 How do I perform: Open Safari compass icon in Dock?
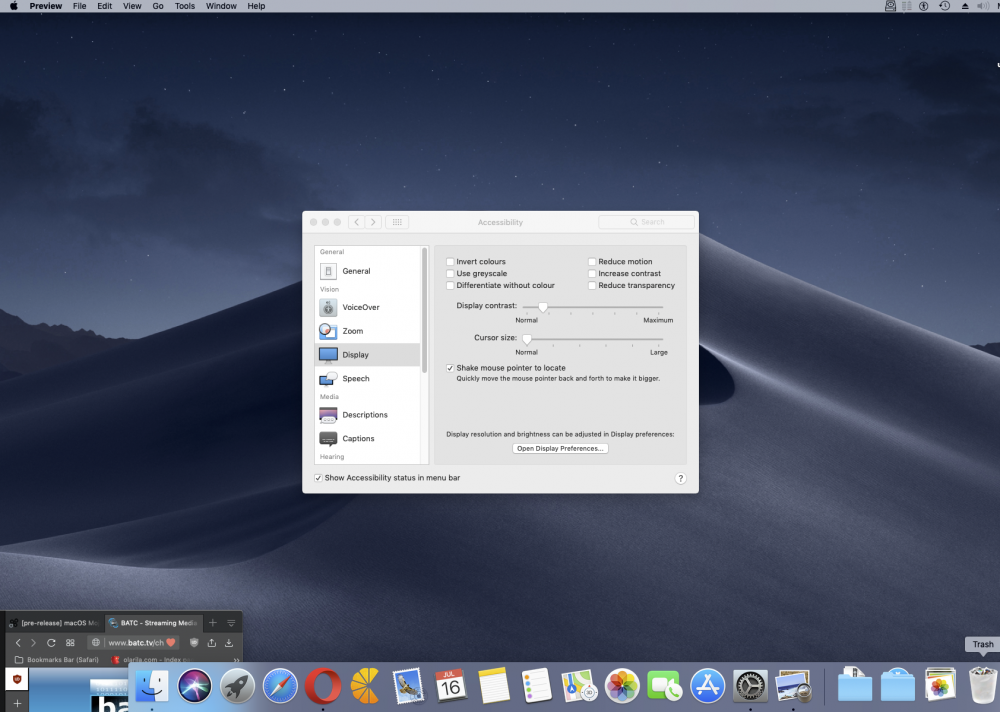(x=280, y=686)
